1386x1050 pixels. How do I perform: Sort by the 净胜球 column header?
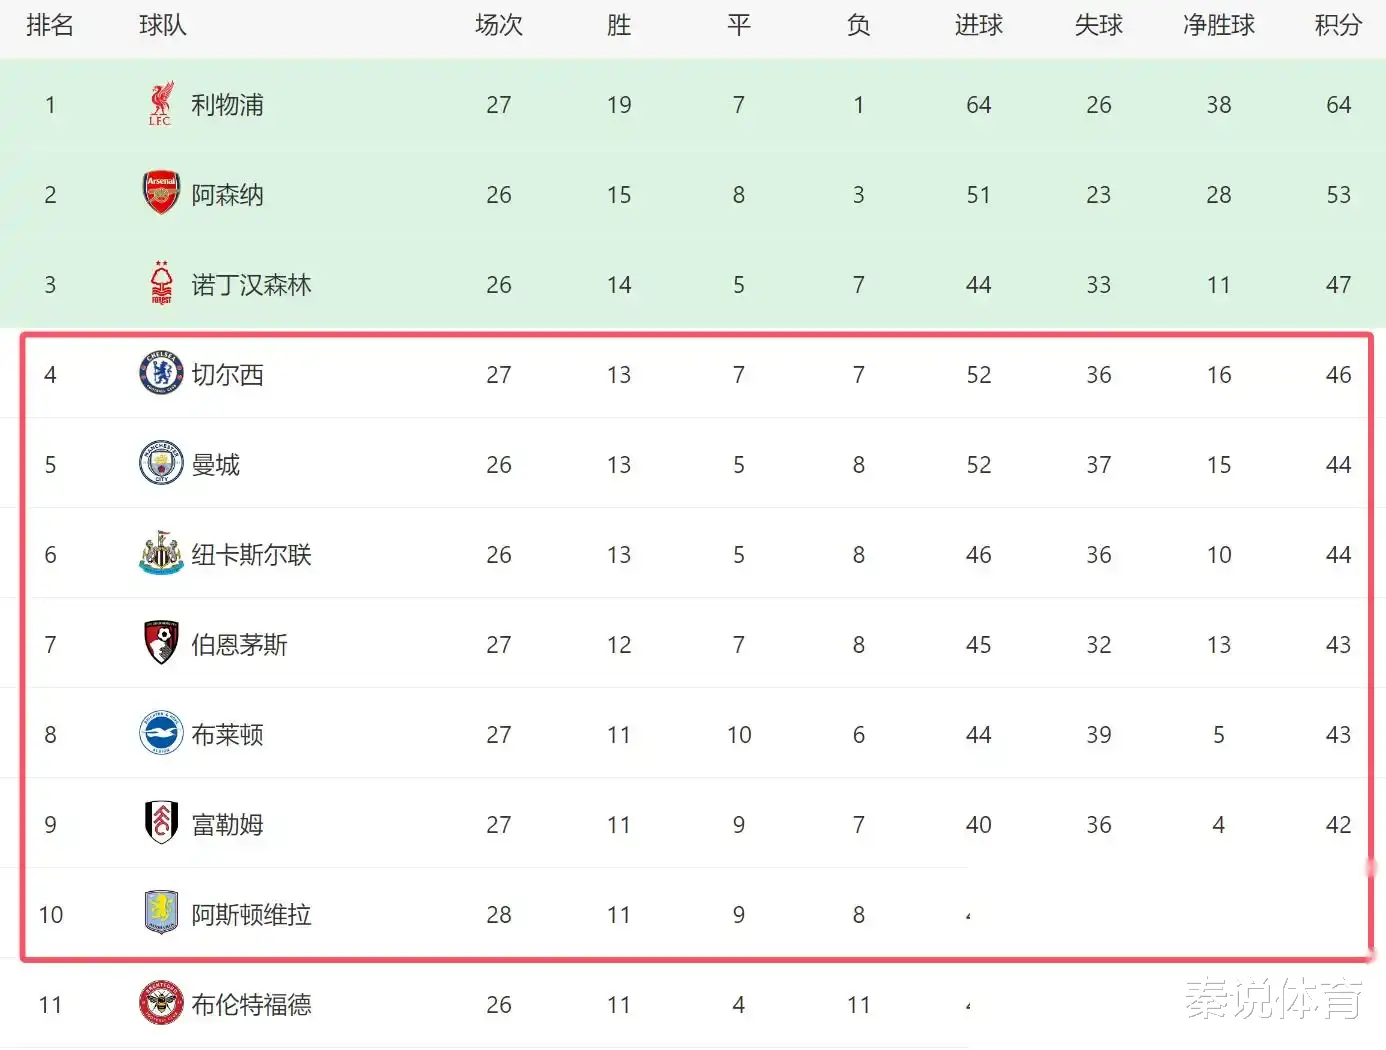click(x=1218, y=25)
